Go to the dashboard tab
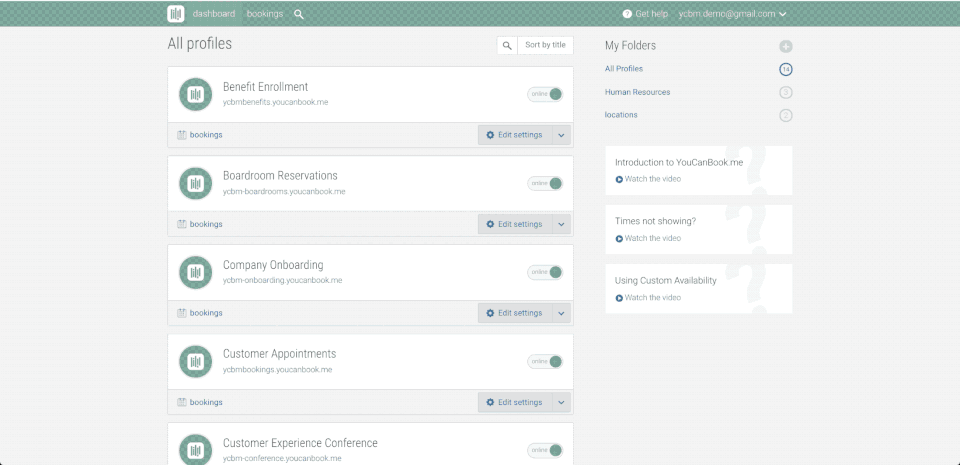 tap(214, 14)
